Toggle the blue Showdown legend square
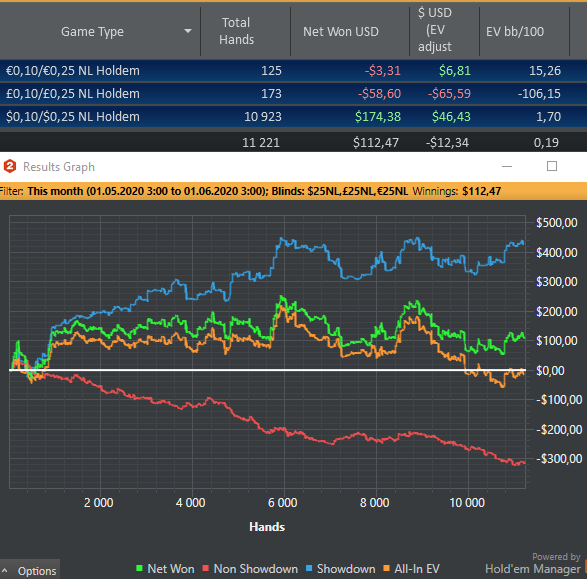The width and height of the screenshot is (587, 579). (x=309, y=568)
